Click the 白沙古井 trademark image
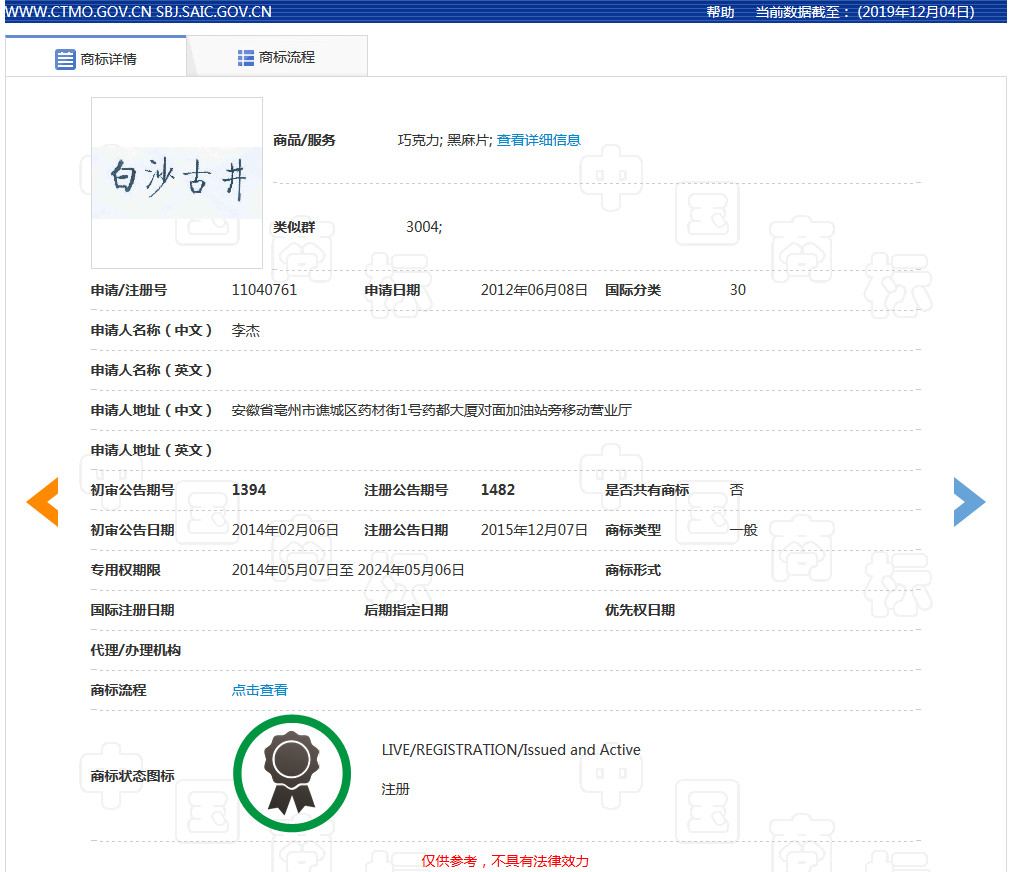The image size is (1010, 872). click(176, 184)
